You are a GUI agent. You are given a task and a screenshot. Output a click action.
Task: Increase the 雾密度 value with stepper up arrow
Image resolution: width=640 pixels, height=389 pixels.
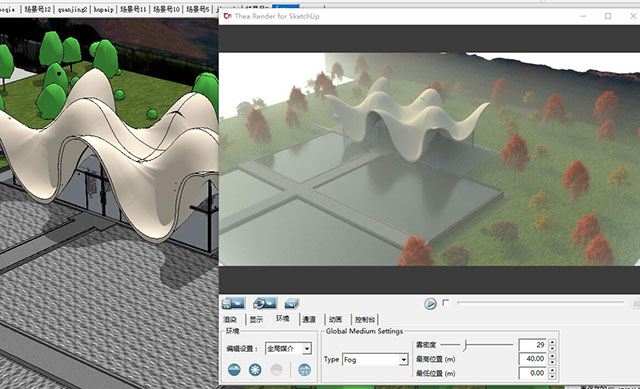(x=552, y=342)
